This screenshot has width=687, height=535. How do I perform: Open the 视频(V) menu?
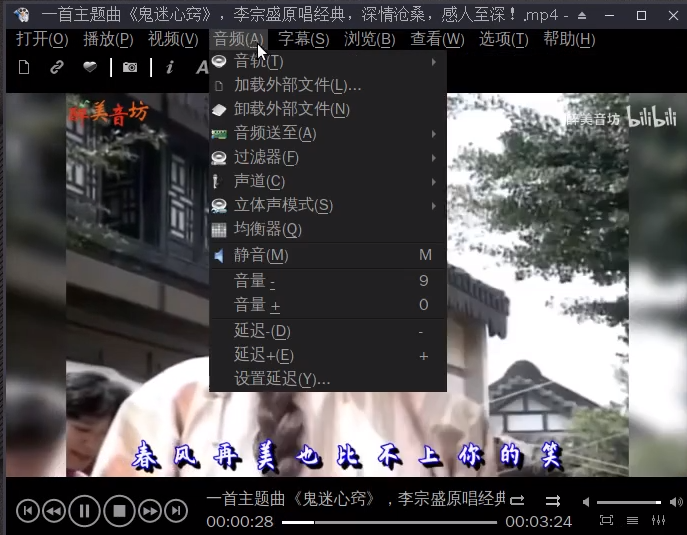tap(173, 39)
